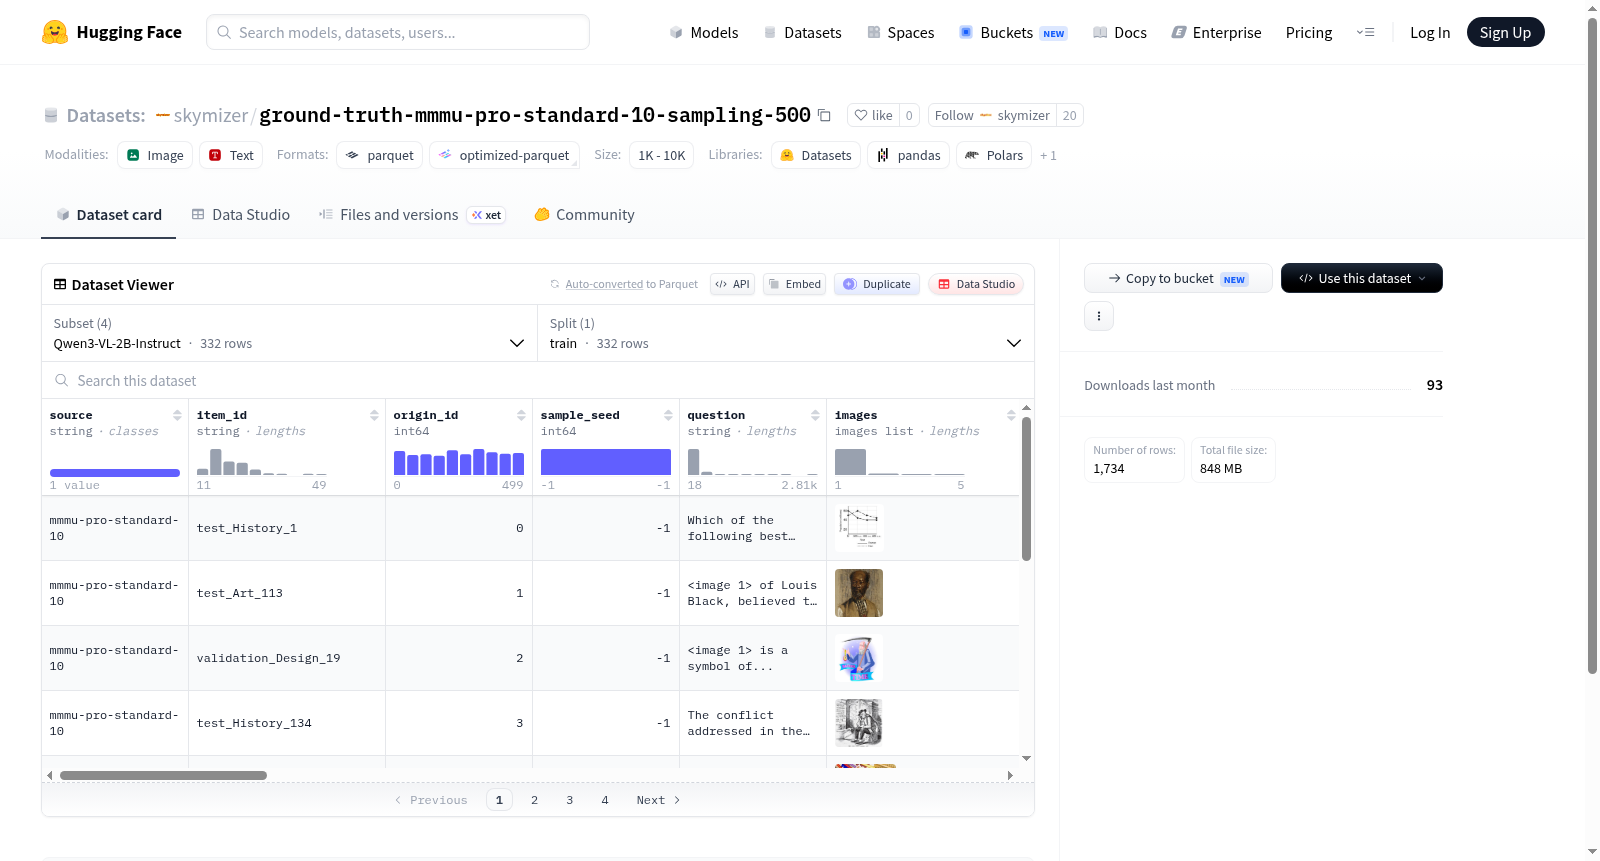Go to the Pricing page

(1309, 32)
